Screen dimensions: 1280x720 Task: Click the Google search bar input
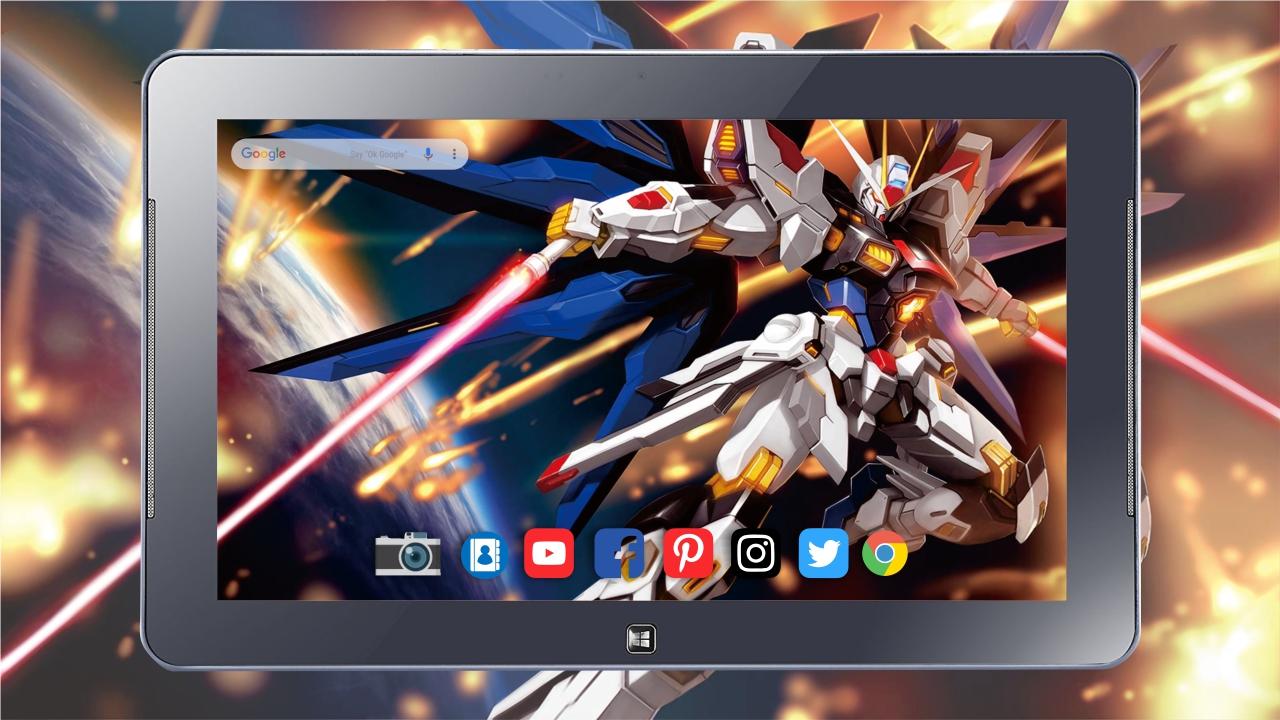[x=350, y=154]
